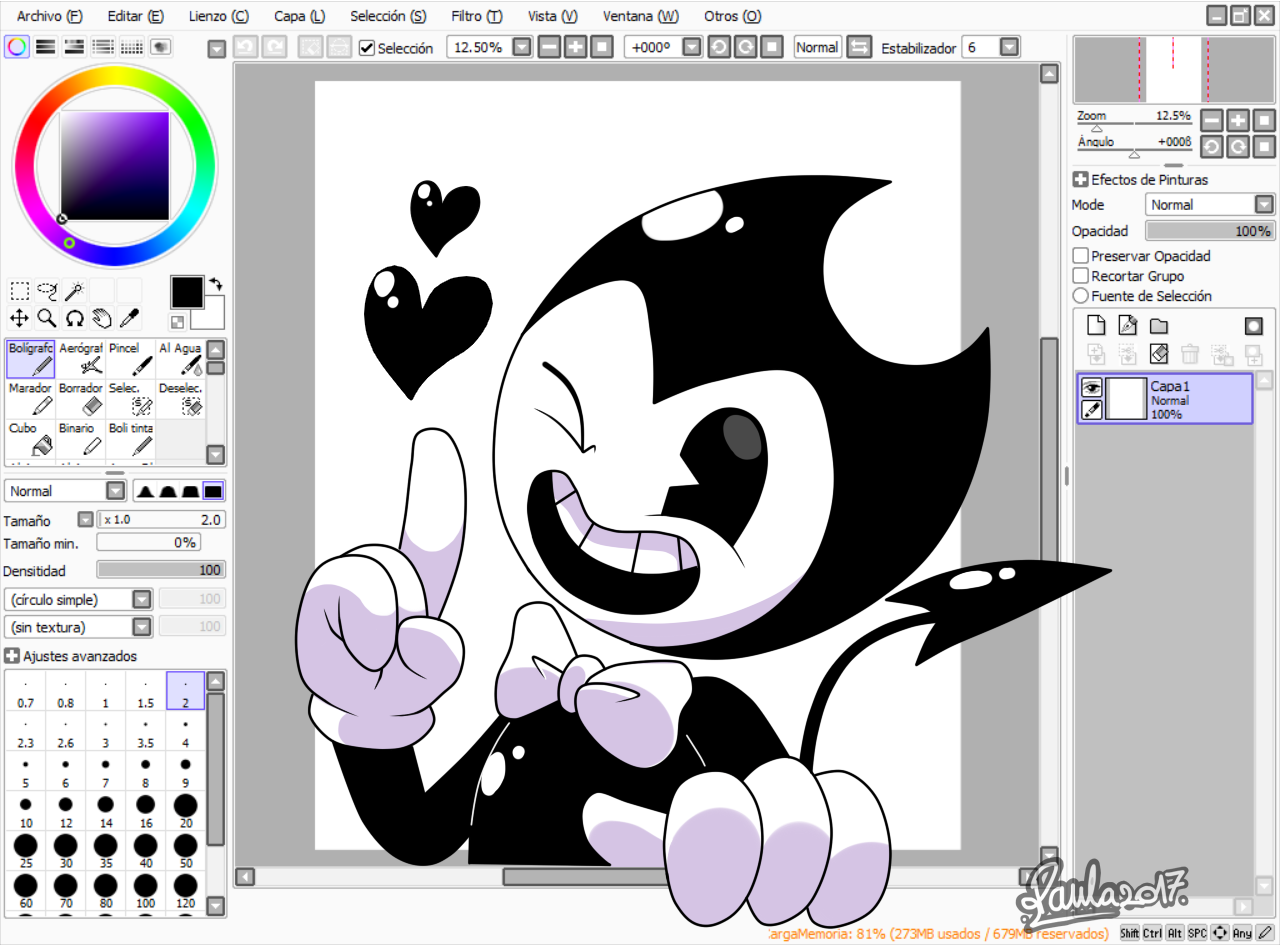Open the Capa menu
Image resolution: width=1281 pixels, height=946 pixels.
point(299,16)
